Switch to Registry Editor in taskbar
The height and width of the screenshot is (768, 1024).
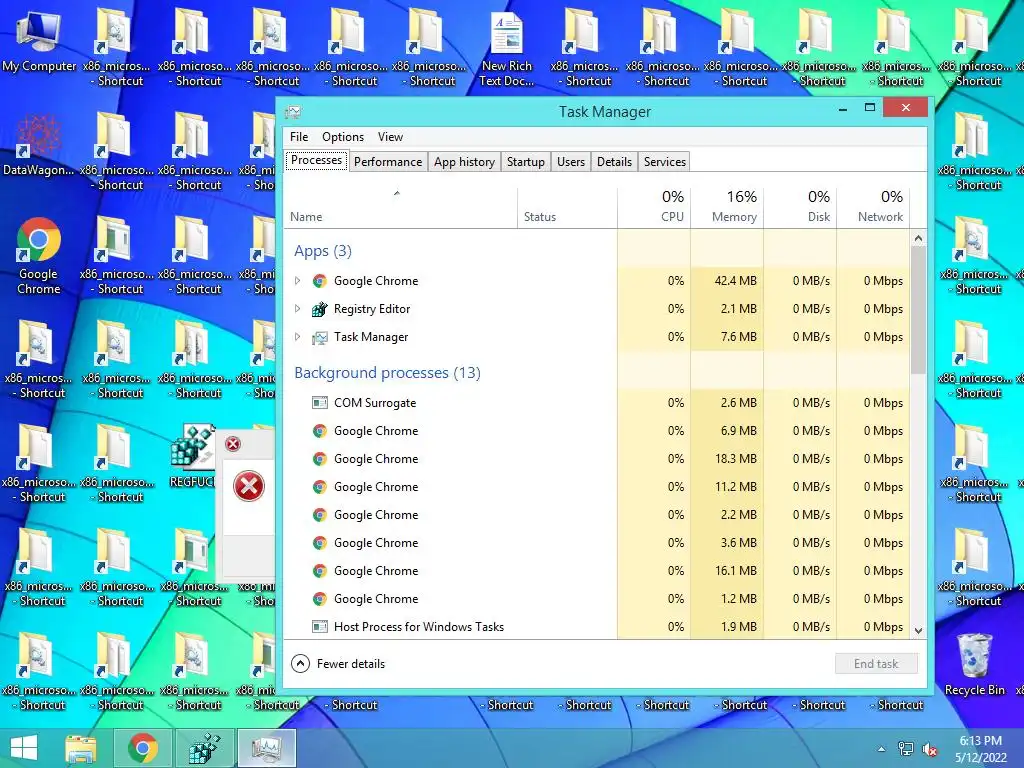tap(204, 748)
